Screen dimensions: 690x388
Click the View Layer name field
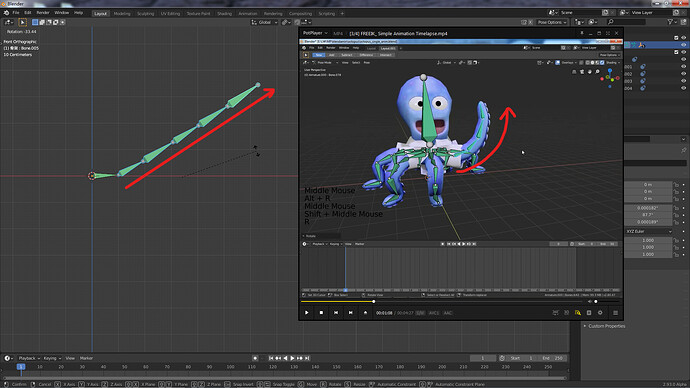point(651,13)
